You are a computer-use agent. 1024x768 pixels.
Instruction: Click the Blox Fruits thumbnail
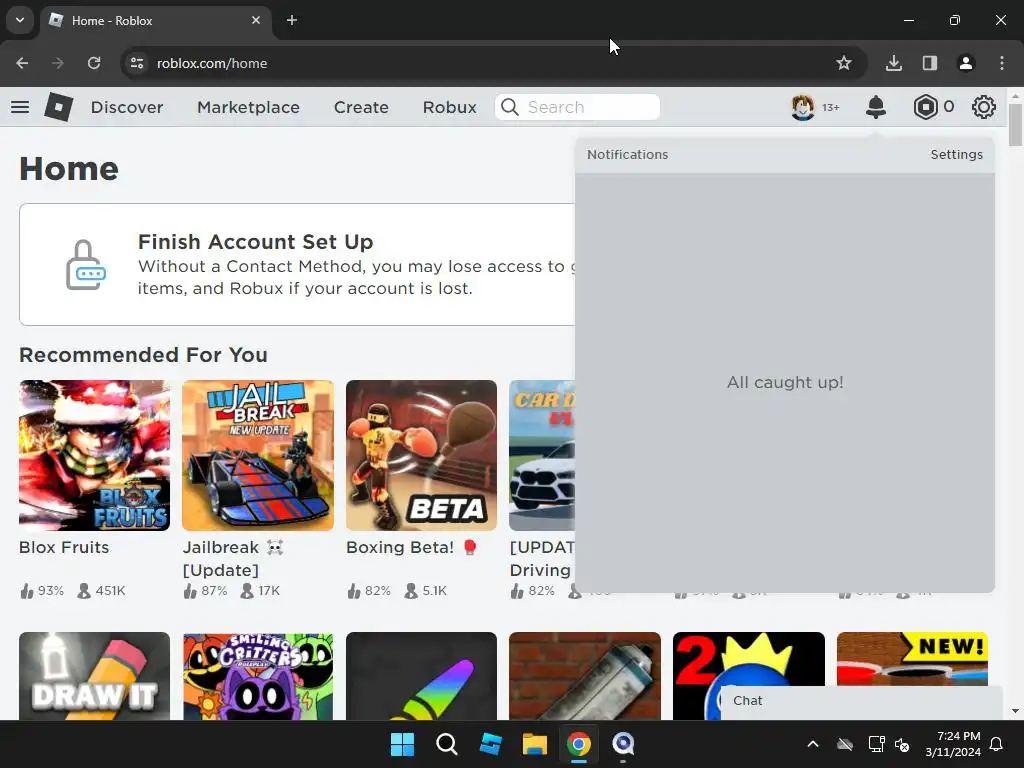pos(95,455)
